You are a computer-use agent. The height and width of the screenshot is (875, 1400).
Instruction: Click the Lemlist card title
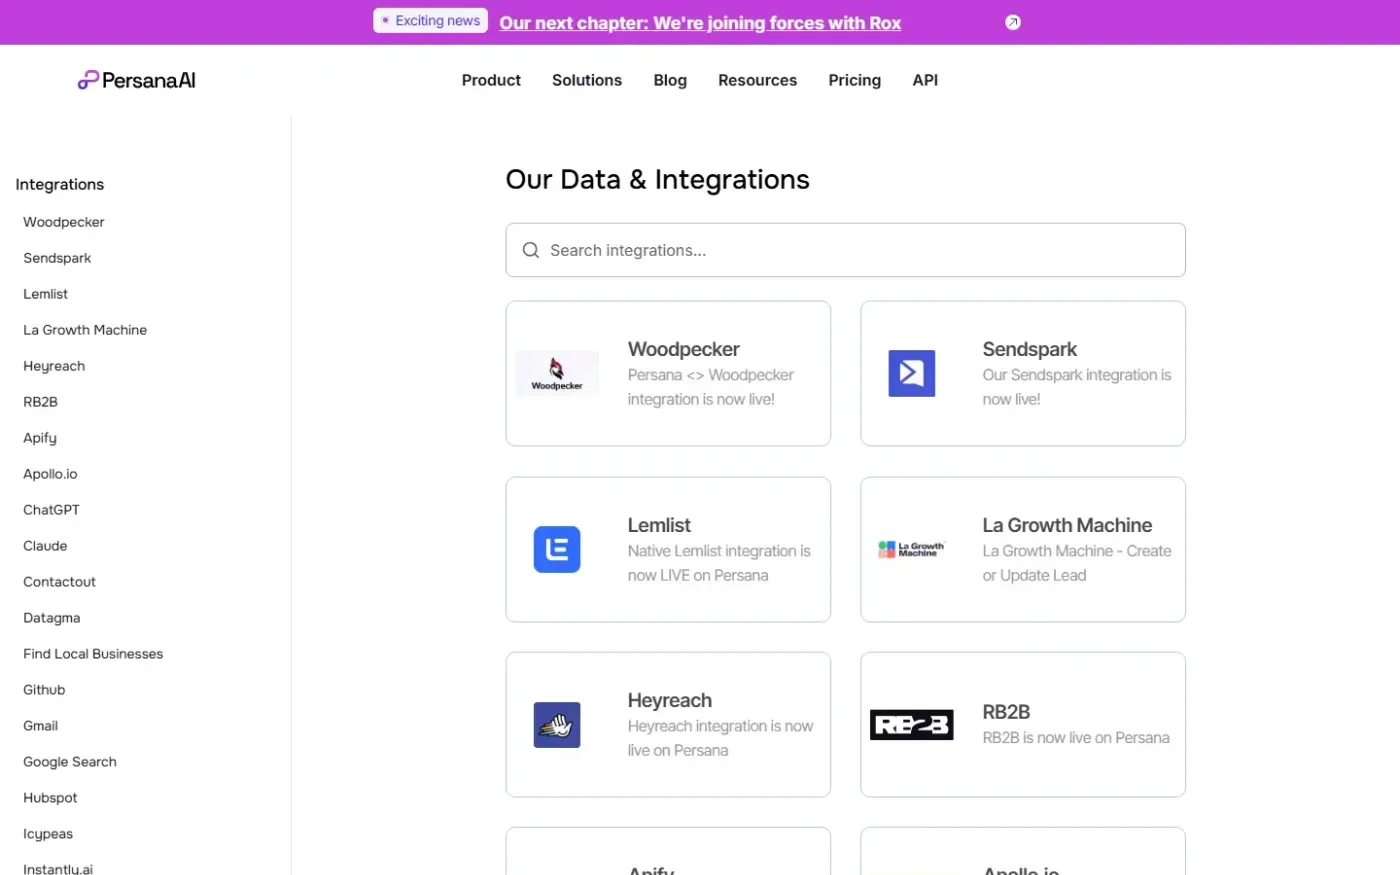click(659, 525)
